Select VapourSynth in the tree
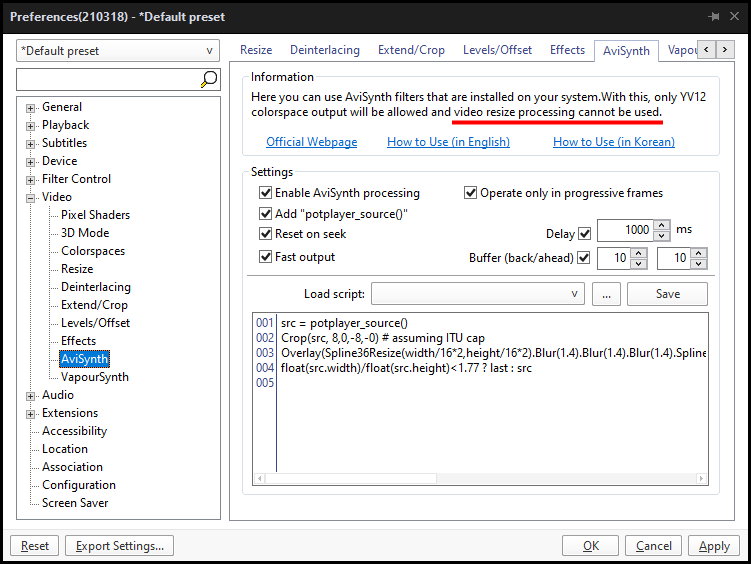This screenshot has width=751, height=564. [x=95, y=377]
